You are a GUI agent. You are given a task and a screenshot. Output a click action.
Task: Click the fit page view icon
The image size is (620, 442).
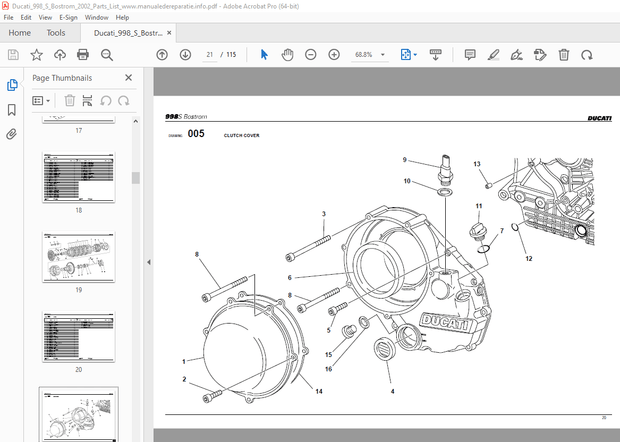point(405,55)
